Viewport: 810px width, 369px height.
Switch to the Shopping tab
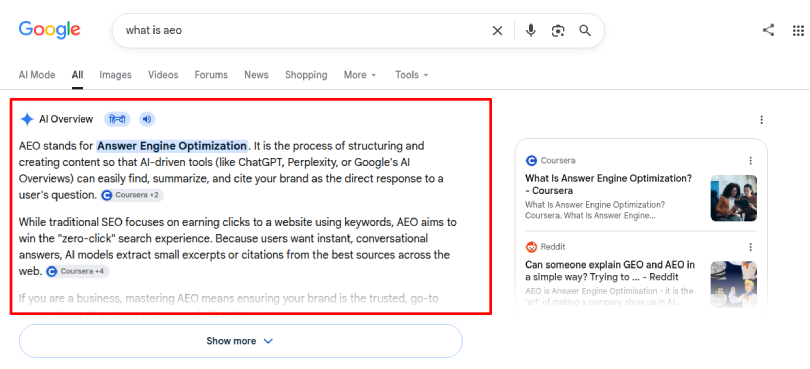click(306, 75)
